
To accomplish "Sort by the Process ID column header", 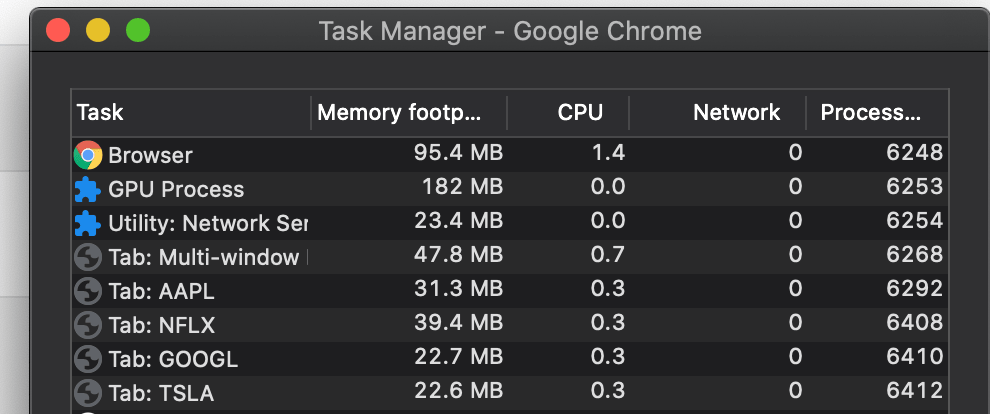I will 870,113.
